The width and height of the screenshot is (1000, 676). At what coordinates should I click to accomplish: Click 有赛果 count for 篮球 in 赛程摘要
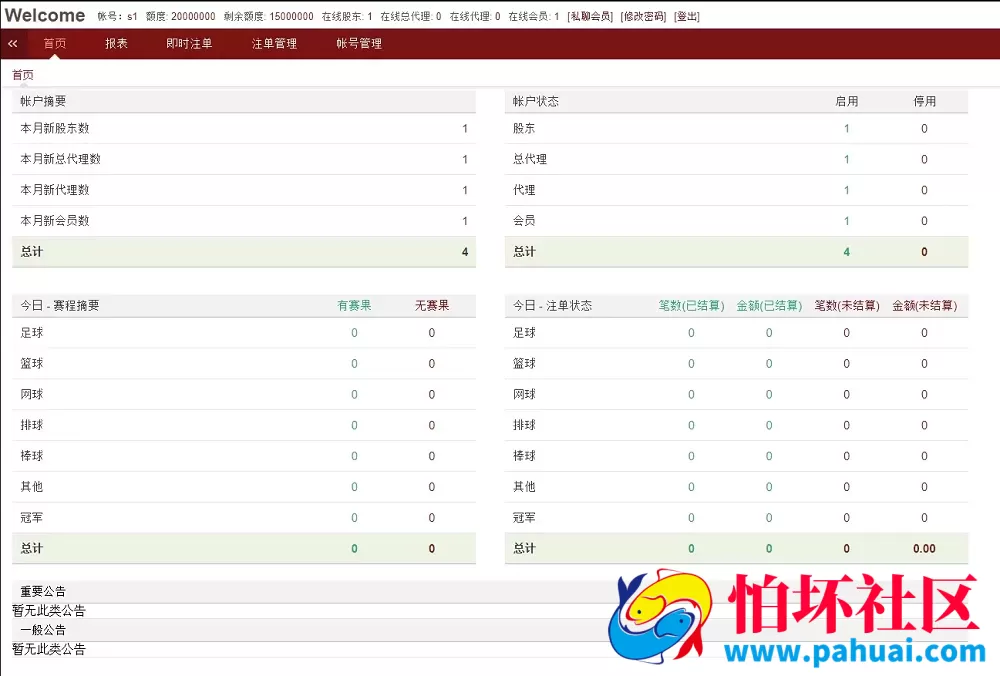tap(354, 364)
